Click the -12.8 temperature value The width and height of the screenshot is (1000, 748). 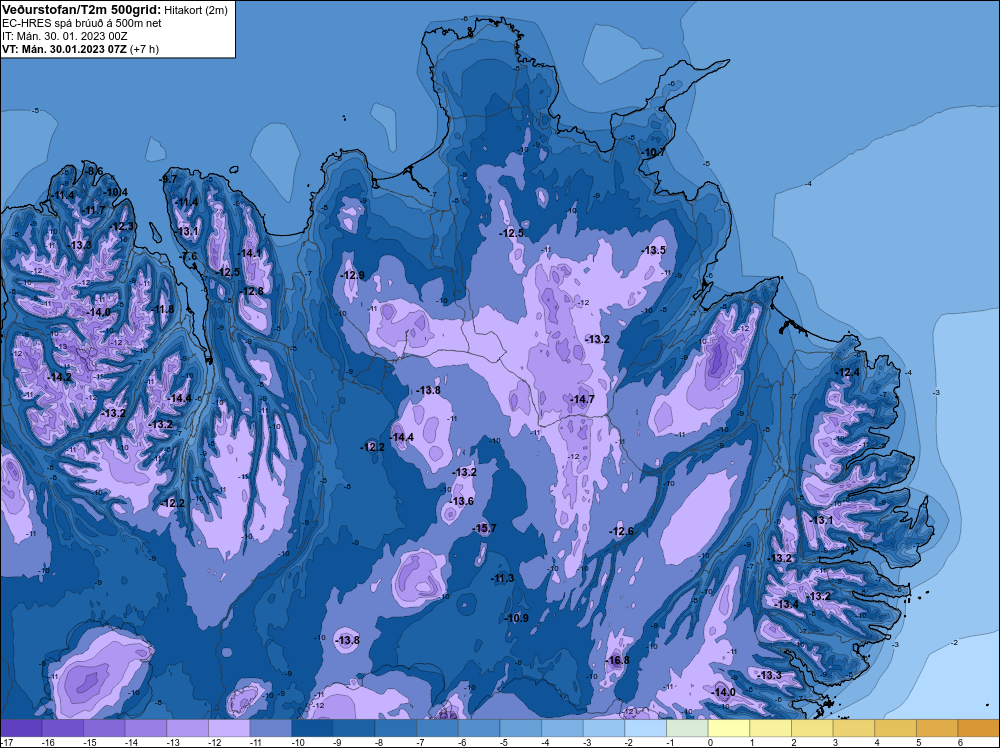pyautogui.click(x=252, y=291)
